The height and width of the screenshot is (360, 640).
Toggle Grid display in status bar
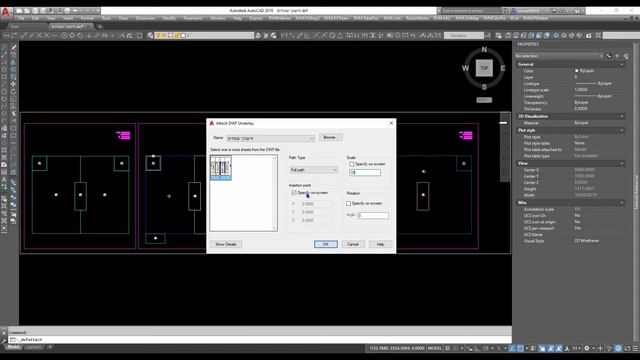(447, 348)
